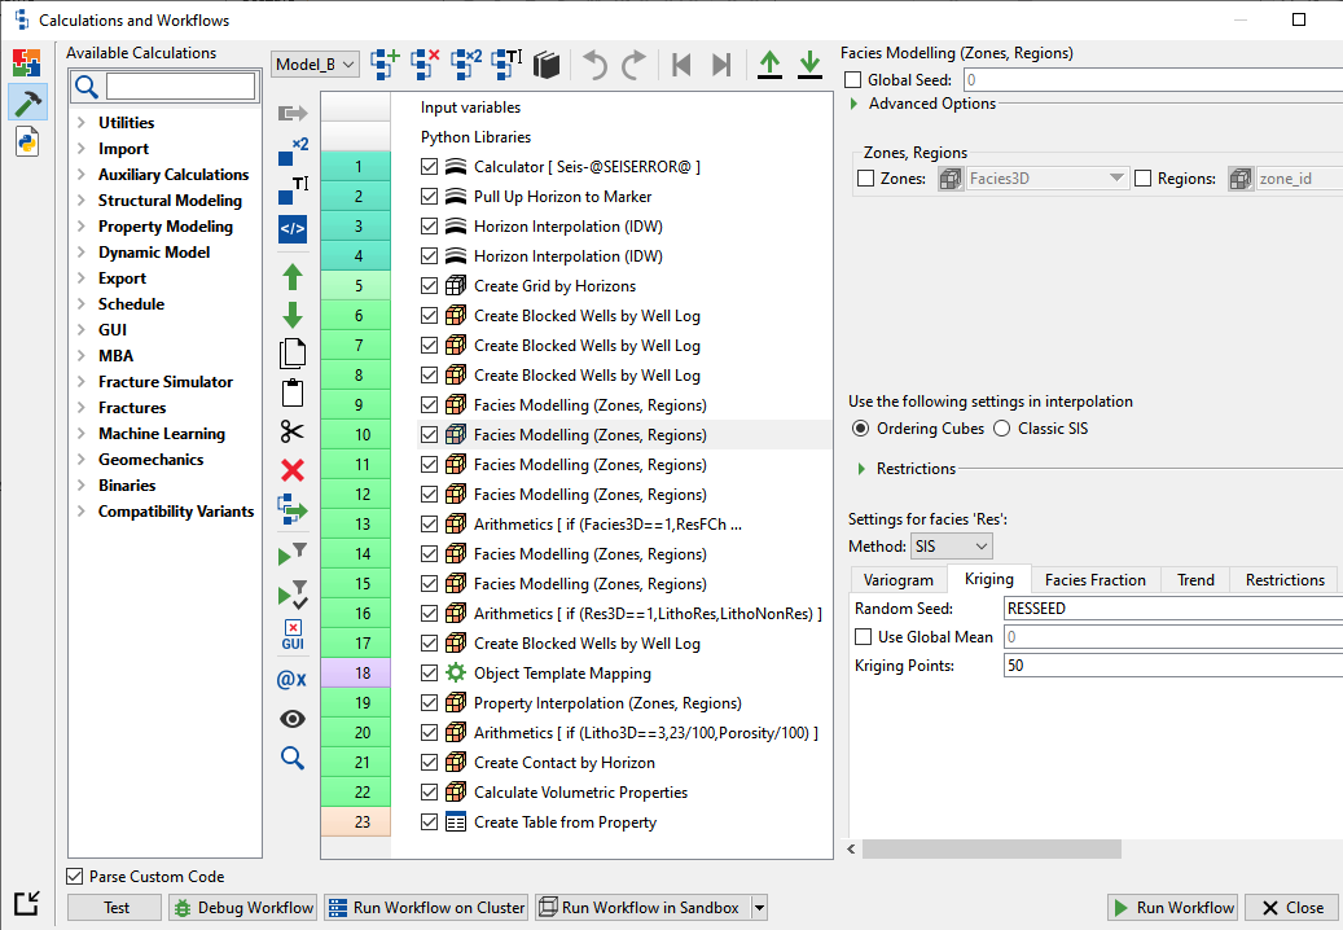Click the undo arrow icon
Screen dimensions: 1344x930
pyautogui.click(x=595, y=65)
